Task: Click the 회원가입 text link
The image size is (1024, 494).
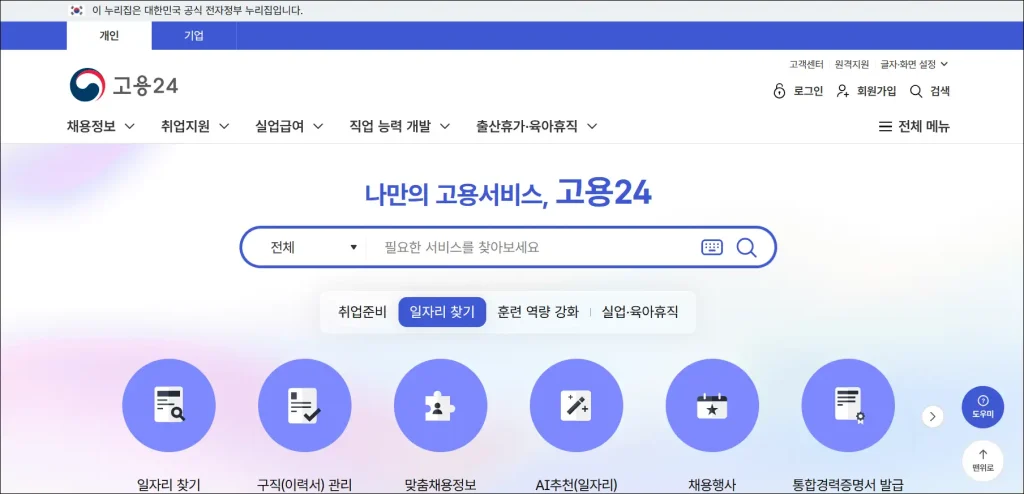Action: pos(876,91)
